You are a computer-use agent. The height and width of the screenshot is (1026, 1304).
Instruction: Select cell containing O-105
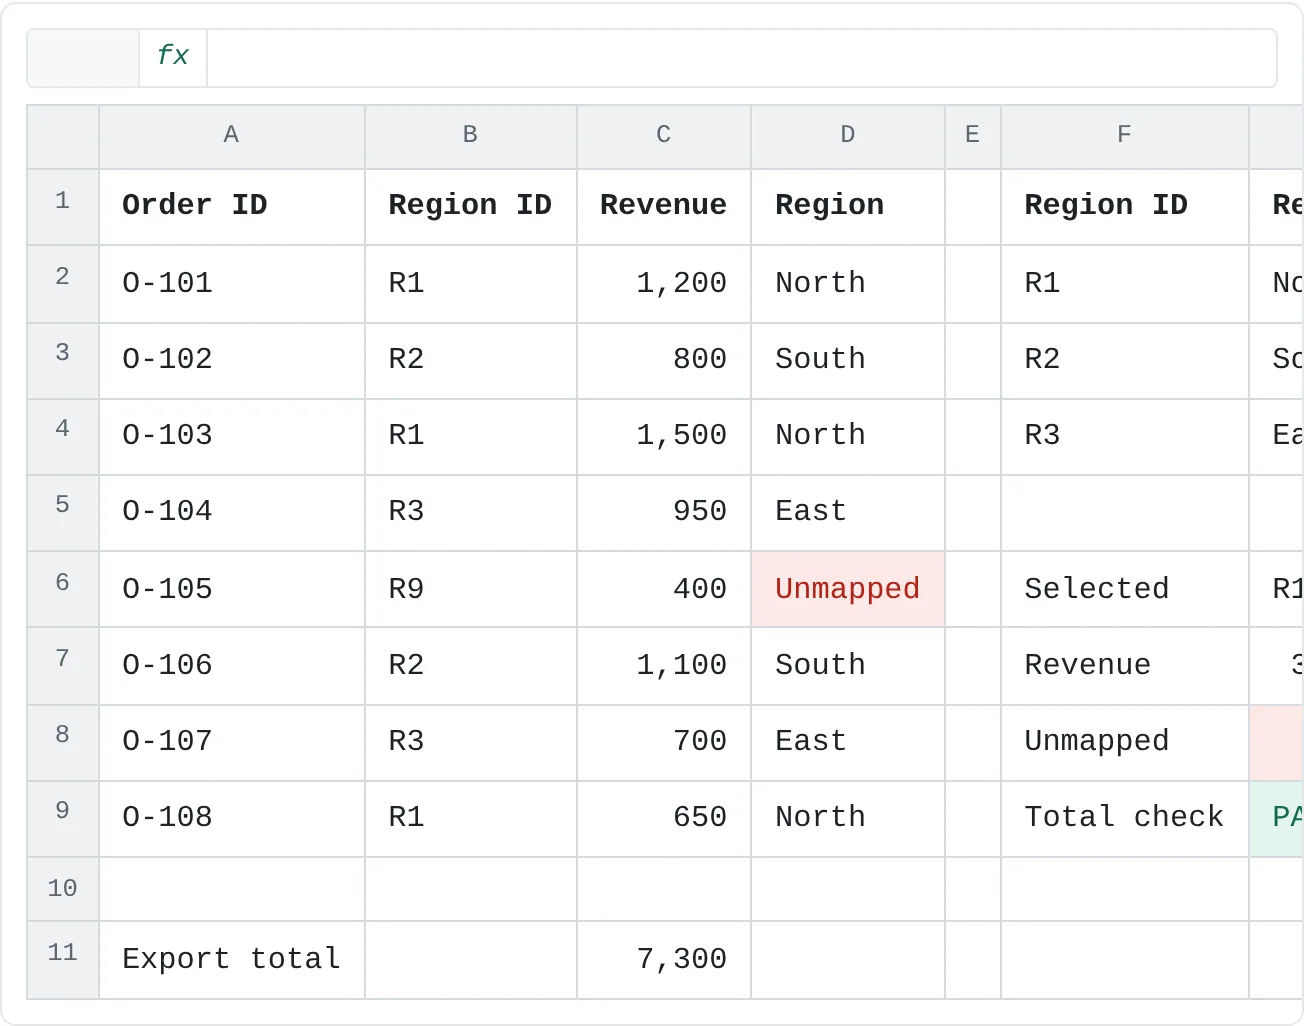coord(232,589)
